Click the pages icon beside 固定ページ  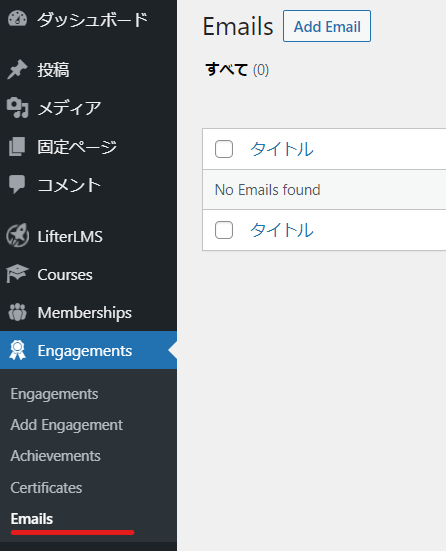[x=17, y=147]
